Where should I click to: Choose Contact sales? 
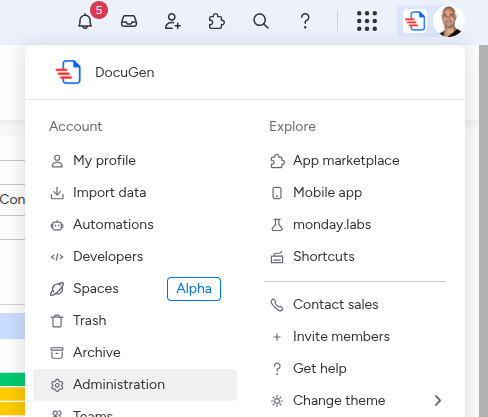336,305
